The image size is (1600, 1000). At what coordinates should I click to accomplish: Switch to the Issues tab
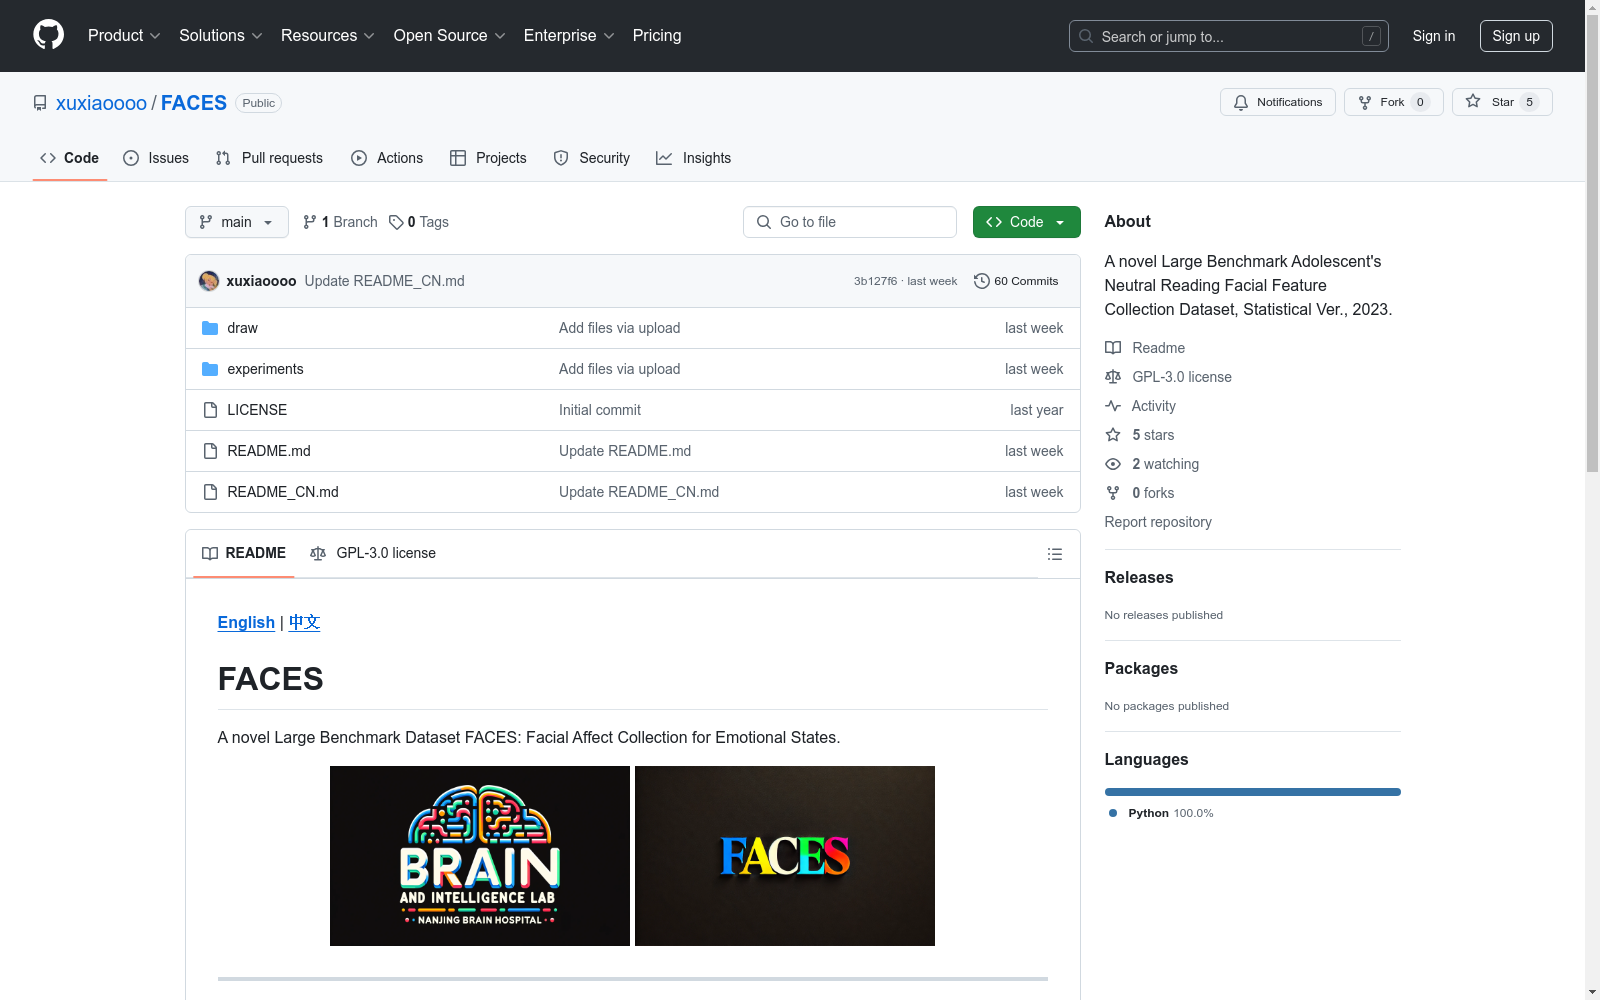tap(156, 158)
